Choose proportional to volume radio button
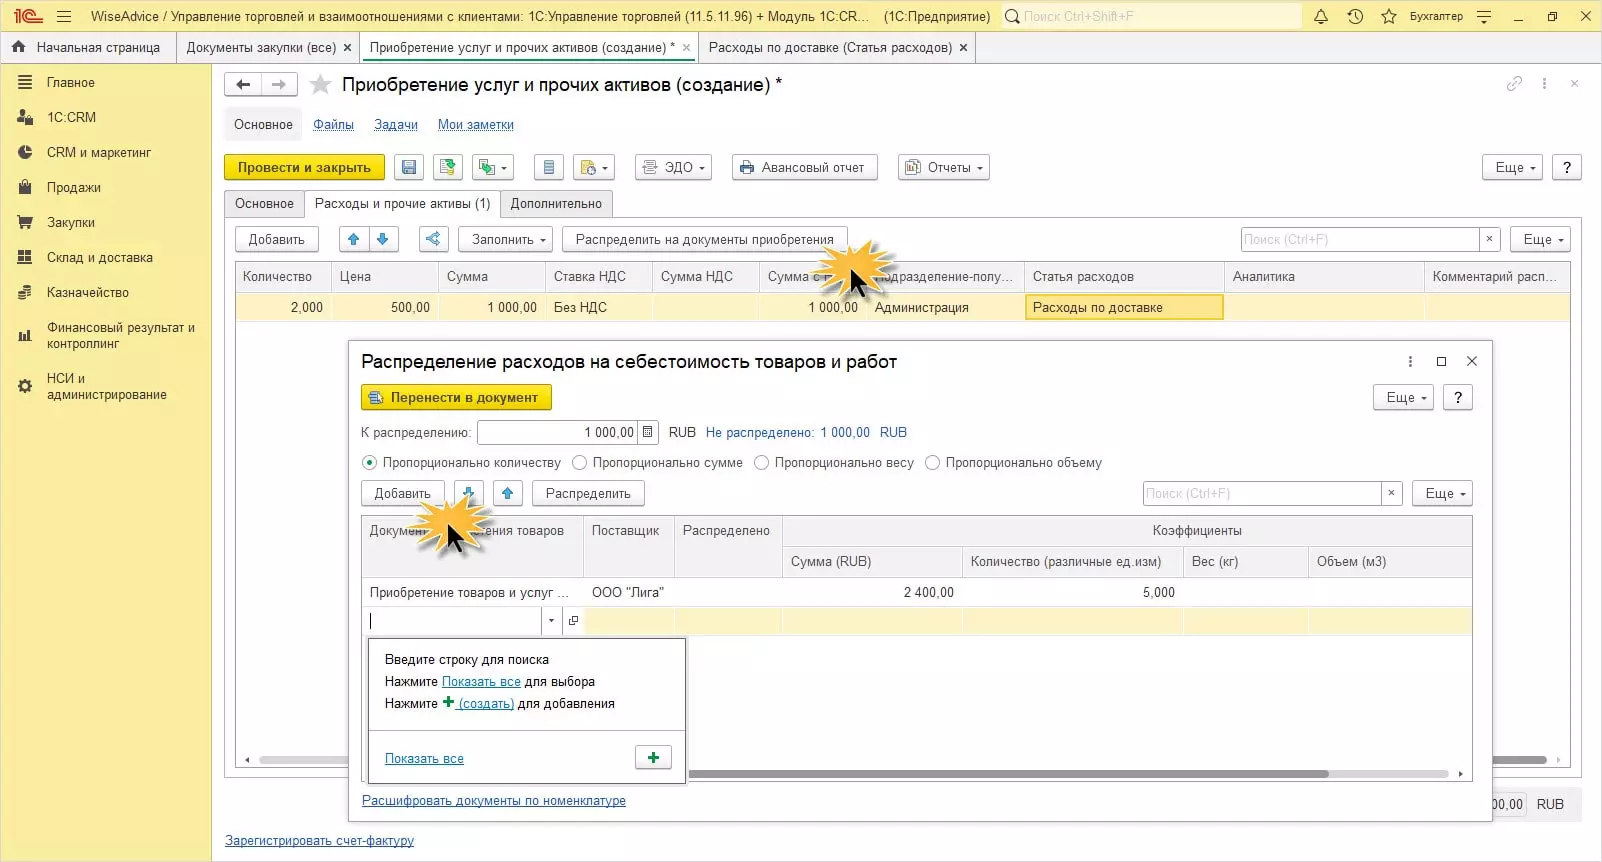The height and width of the screenshot is (862, 1602). pos(933,463)
